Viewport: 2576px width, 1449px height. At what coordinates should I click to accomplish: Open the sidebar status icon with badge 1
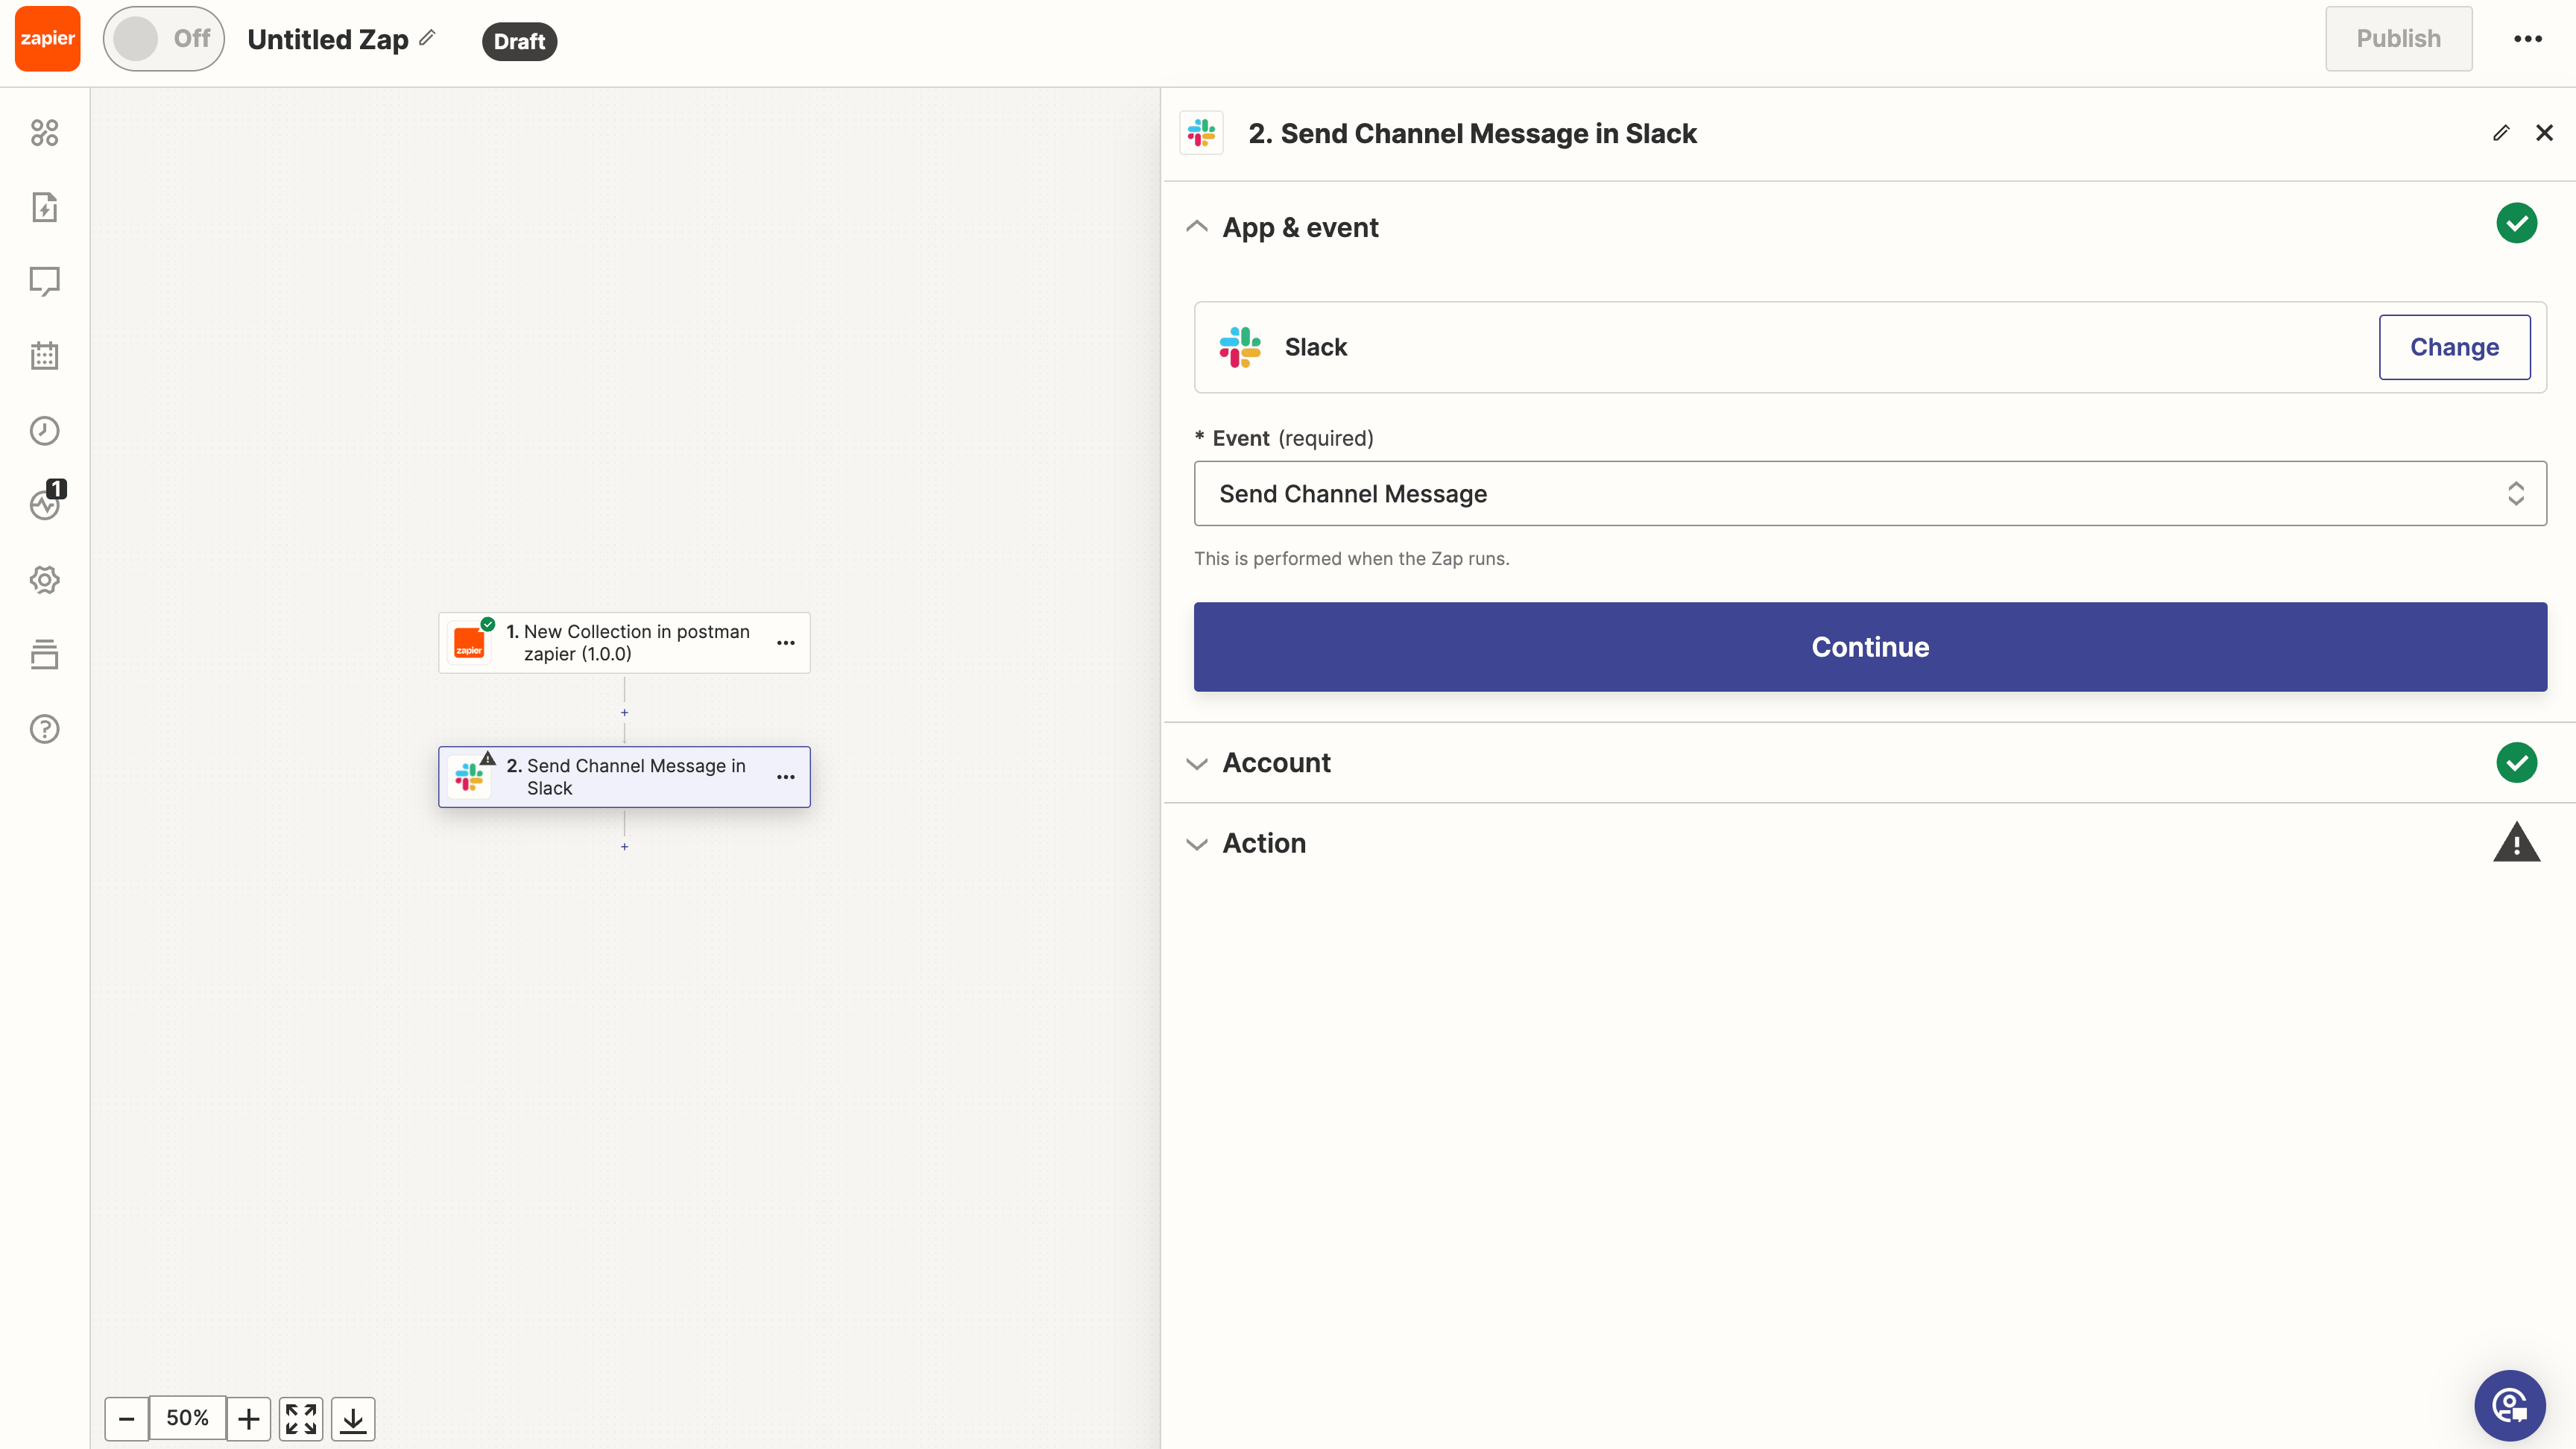click(44, 504)
